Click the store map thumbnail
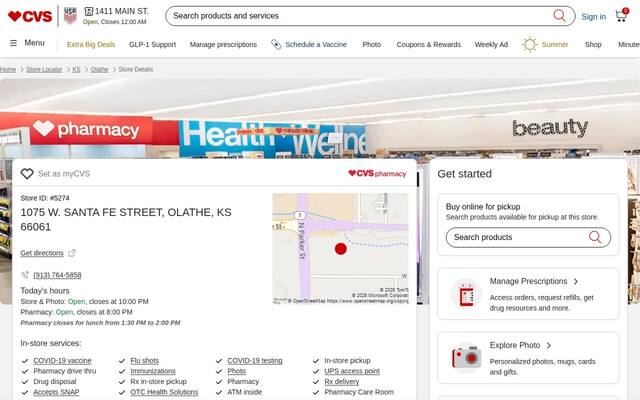Image resolution: width=640 pixels, height=400 pixels. click(340, 249)
